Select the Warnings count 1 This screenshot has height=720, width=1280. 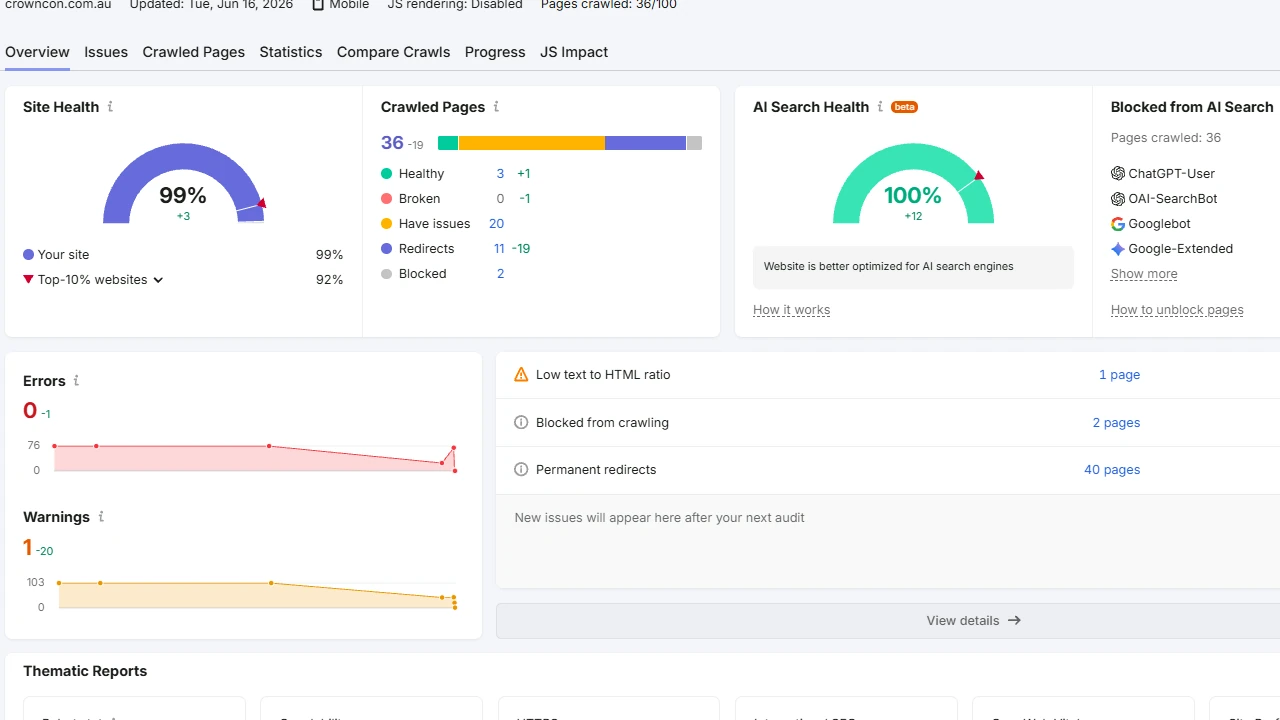[x=28, y=547]
